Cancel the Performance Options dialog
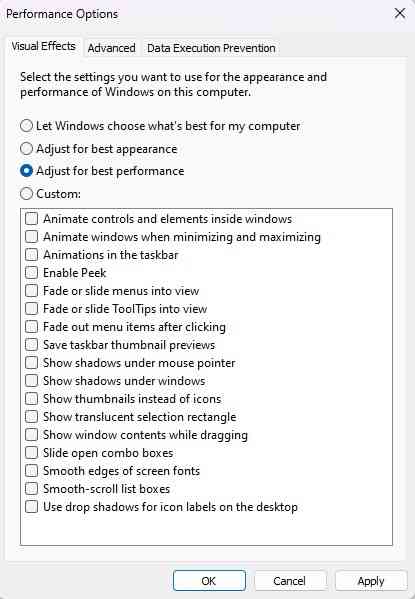The image size is (415, 599). coord(290,581)
